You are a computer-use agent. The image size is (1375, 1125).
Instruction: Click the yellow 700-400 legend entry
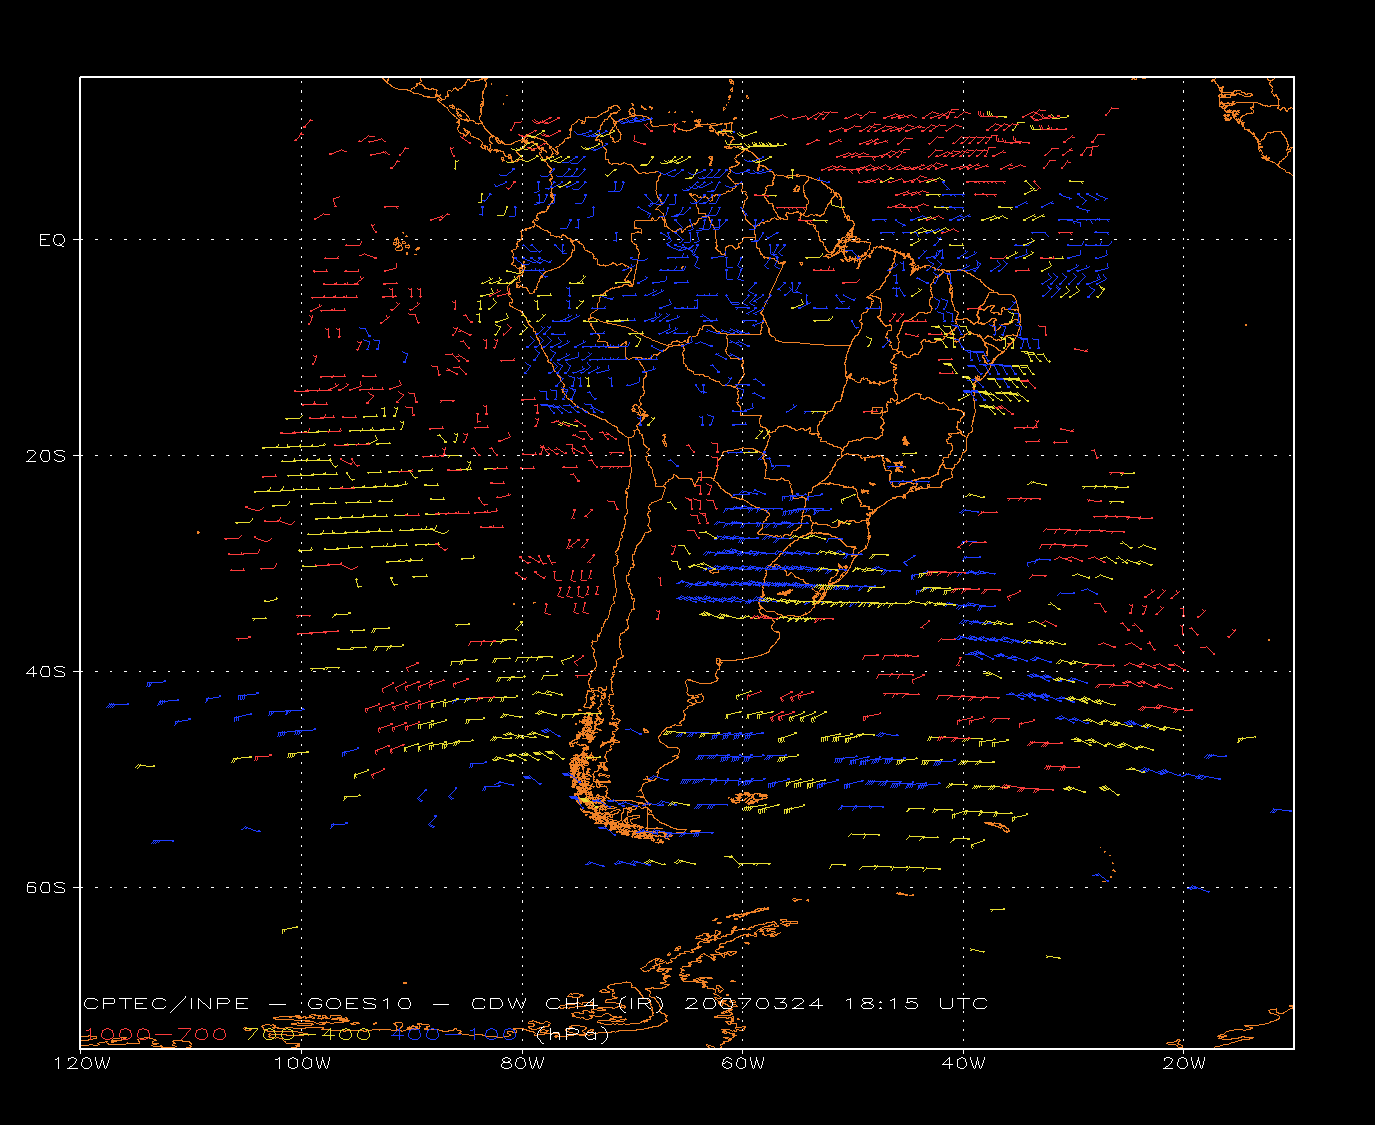(309, 1034)
